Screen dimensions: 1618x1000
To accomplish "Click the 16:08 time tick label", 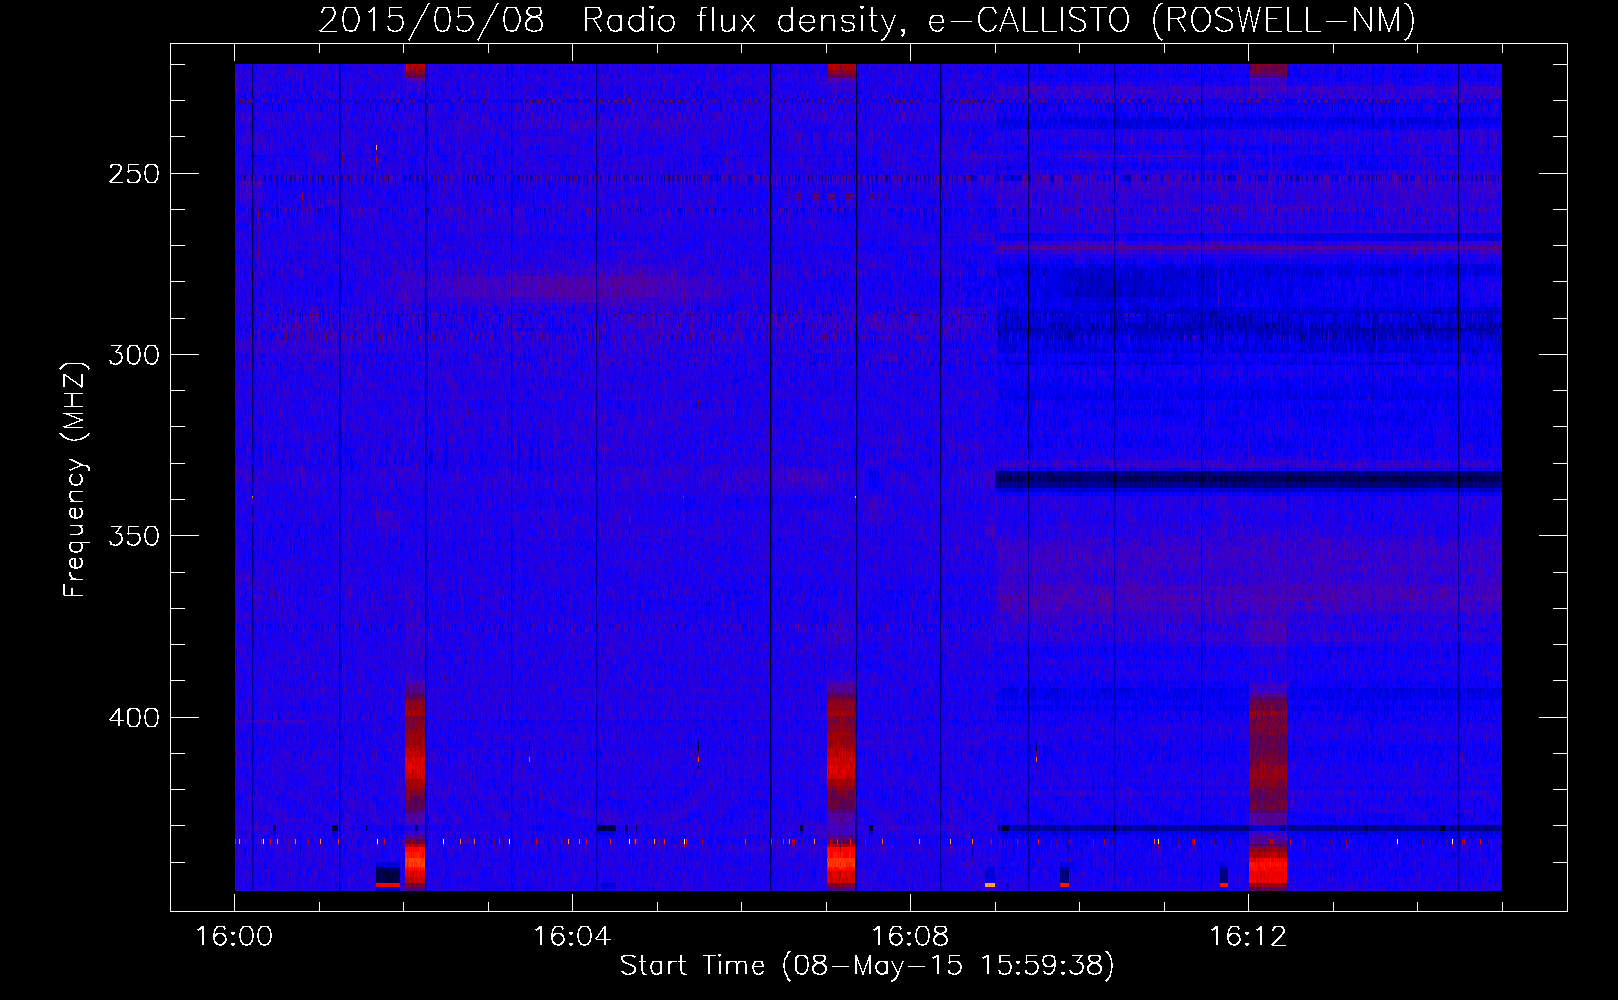I will point(910,937).
